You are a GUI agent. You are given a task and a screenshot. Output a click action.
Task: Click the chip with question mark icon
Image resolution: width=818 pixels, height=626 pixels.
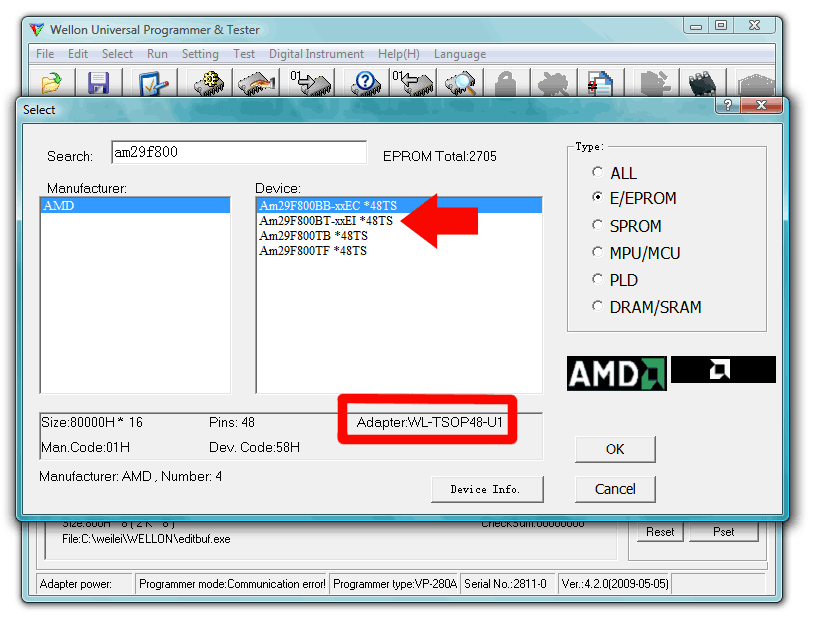pos(365,82)
